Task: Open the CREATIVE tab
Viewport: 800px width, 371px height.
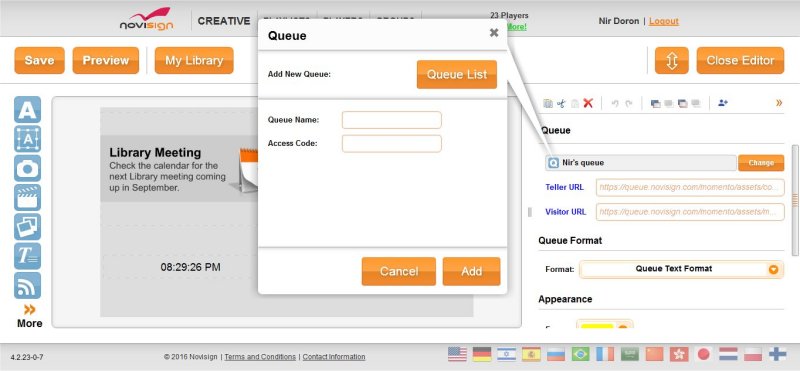Action: tap(224, 21)
